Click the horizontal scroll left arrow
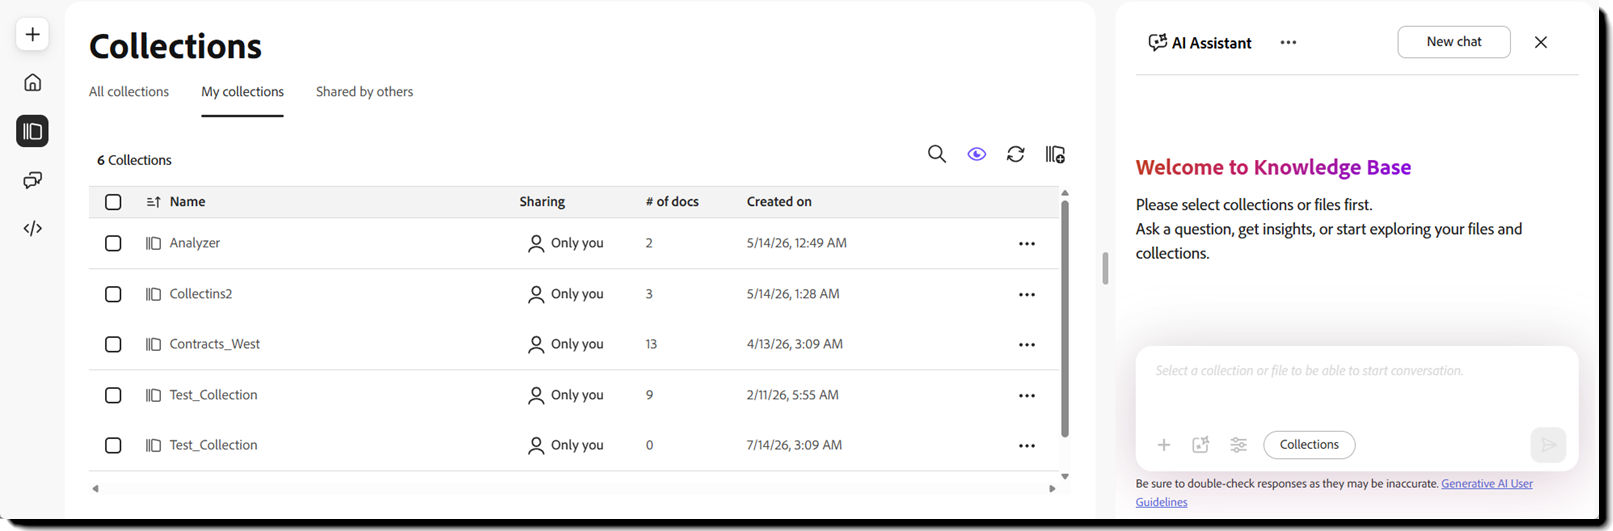Image resolution: width=1613 pixels, height=531 pixels. click(x=95, y=489)
